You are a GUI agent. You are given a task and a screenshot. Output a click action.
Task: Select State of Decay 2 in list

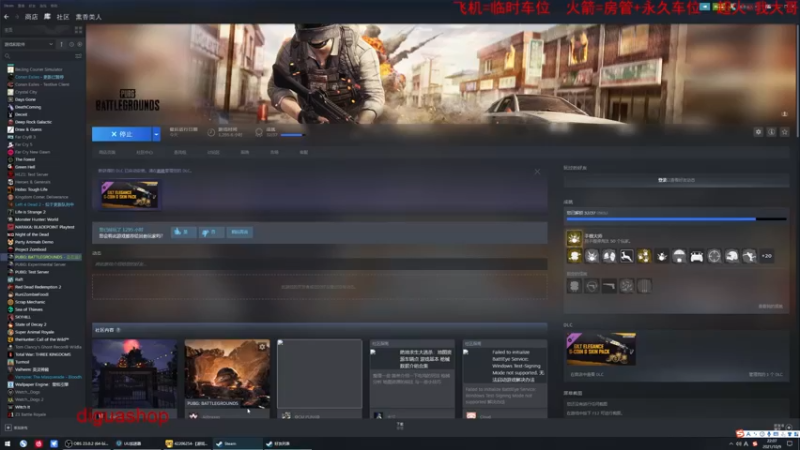(x=30, y=324)
